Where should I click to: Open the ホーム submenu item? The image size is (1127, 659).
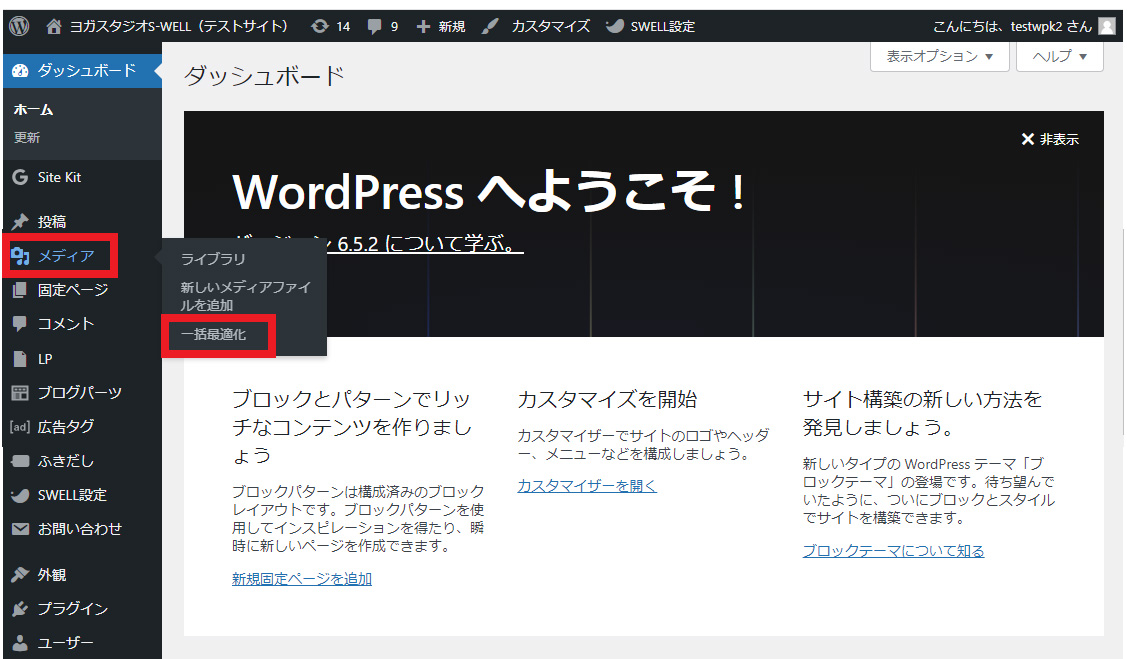tap(33, 110)
